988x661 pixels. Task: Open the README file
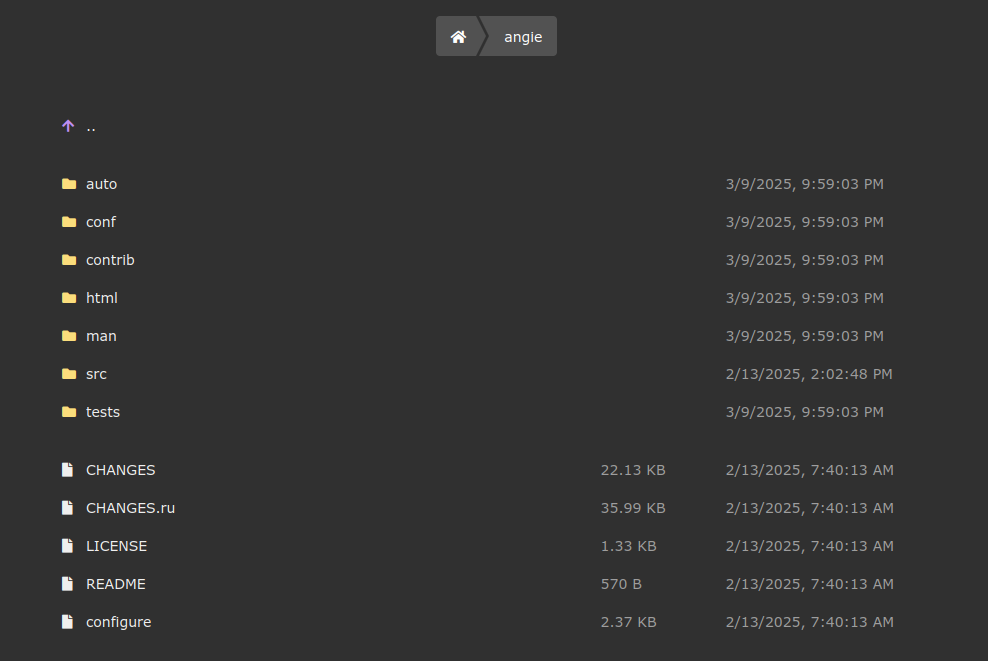pyautogui.click(x=116, y=584)
